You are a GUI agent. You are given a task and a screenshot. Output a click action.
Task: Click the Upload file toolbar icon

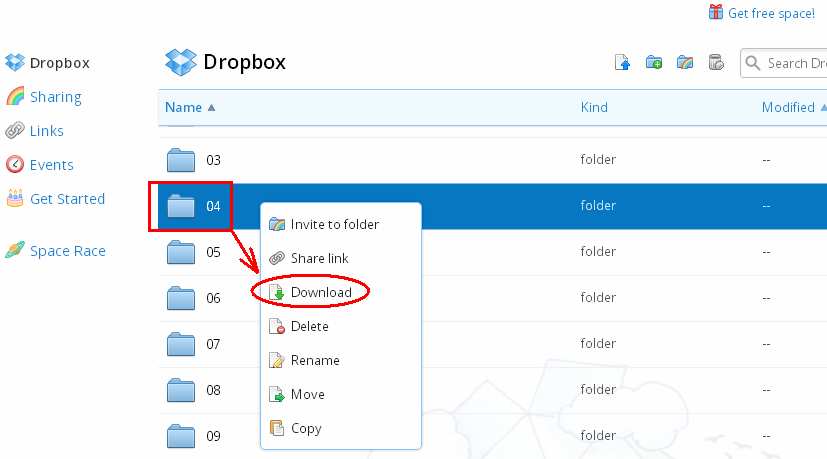point(622,62)
